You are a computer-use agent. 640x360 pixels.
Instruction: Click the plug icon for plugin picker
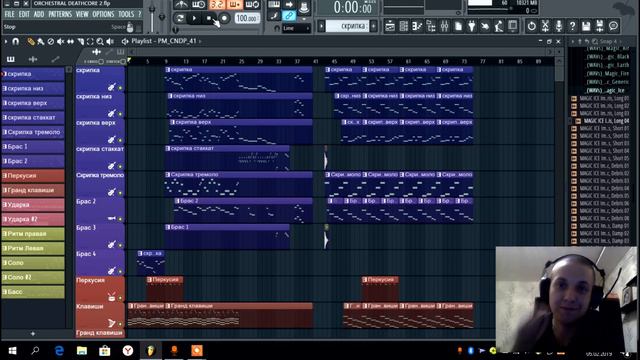click(x=471, y=26)
